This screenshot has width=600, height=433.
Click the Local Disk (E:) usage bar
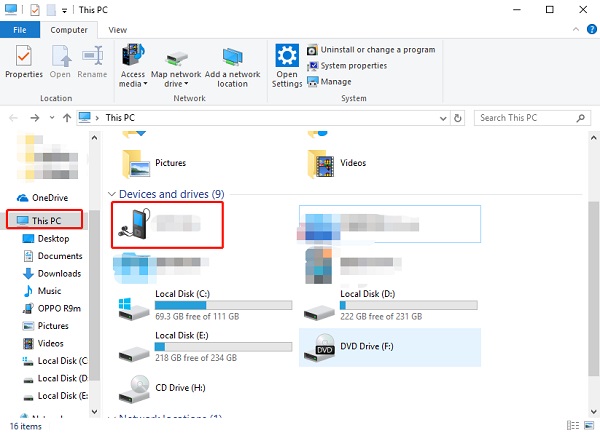click(x=223, y=347)
